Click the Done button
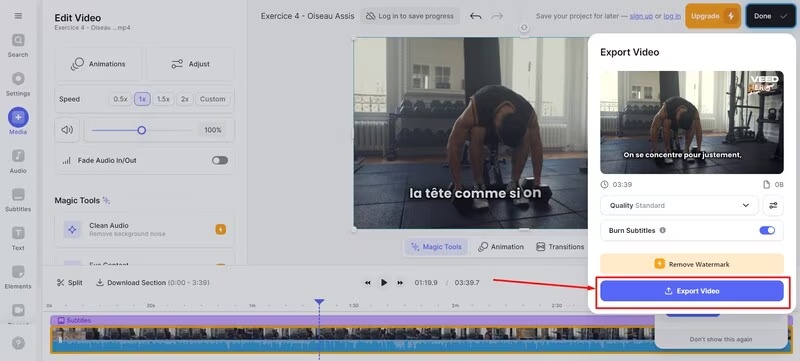This screenshot has height=361, width=800. pyautogui.click(x=770, y=16)
